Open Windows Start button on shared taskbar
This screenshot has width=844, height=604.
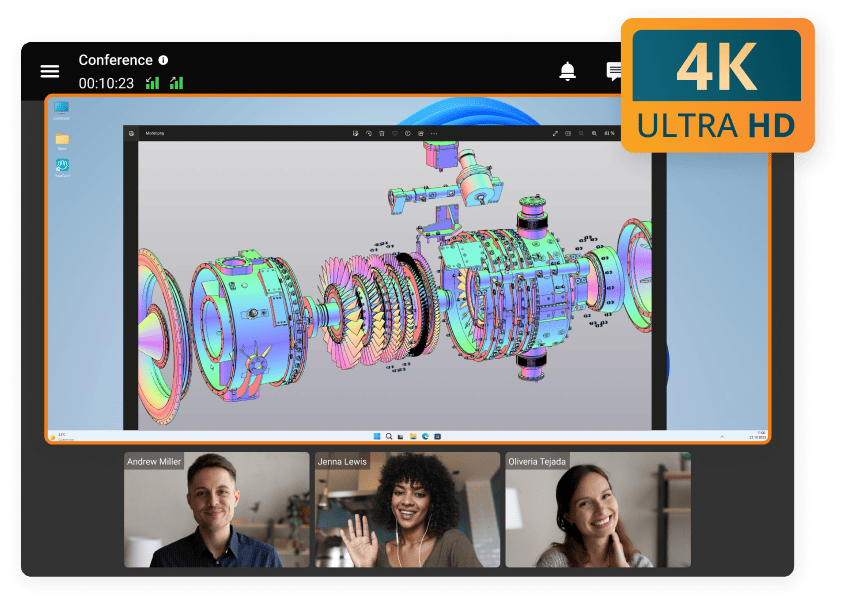[x=377, y=436]
